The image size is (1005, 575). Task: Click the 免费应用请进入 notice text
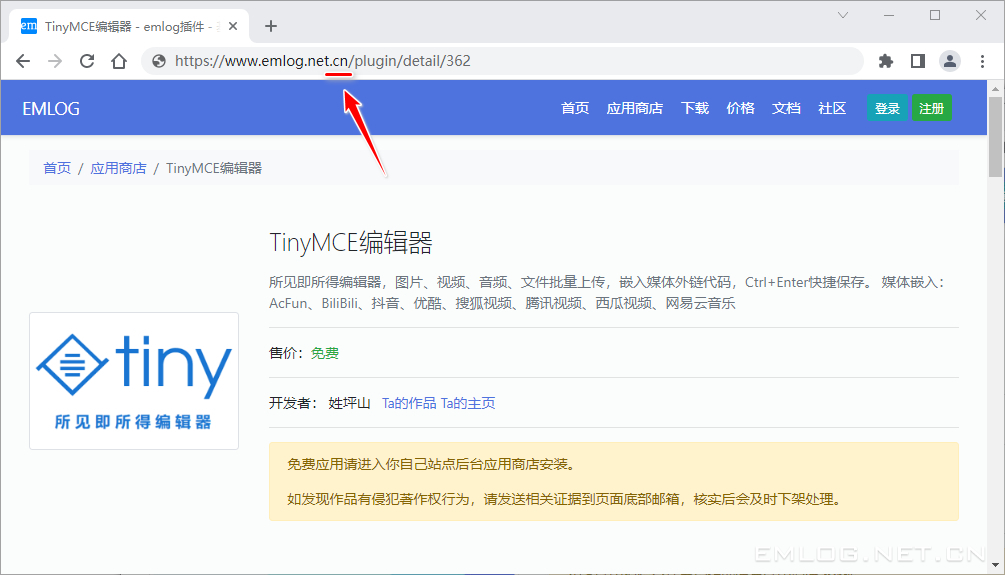click(431, 465)
